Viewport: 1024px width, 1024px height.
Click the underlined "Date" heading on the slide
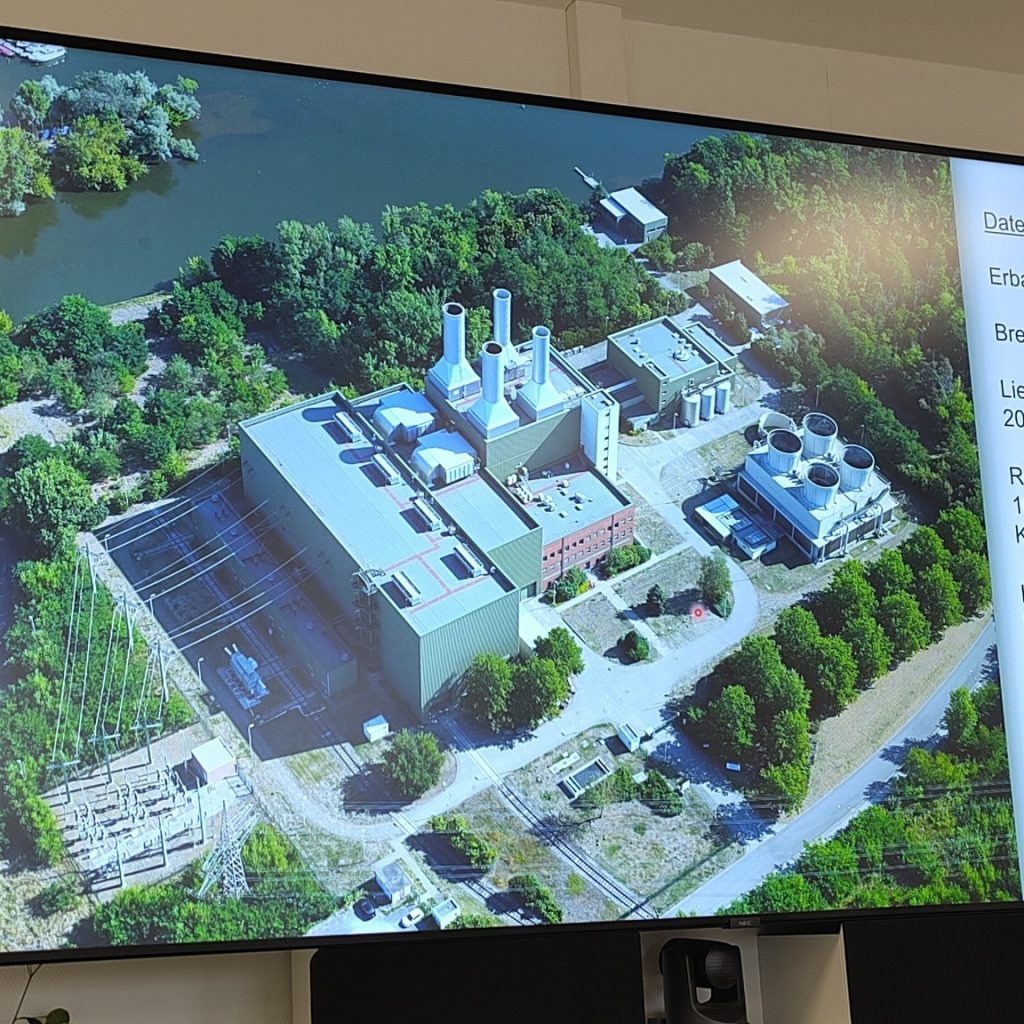pos(1002,223)
